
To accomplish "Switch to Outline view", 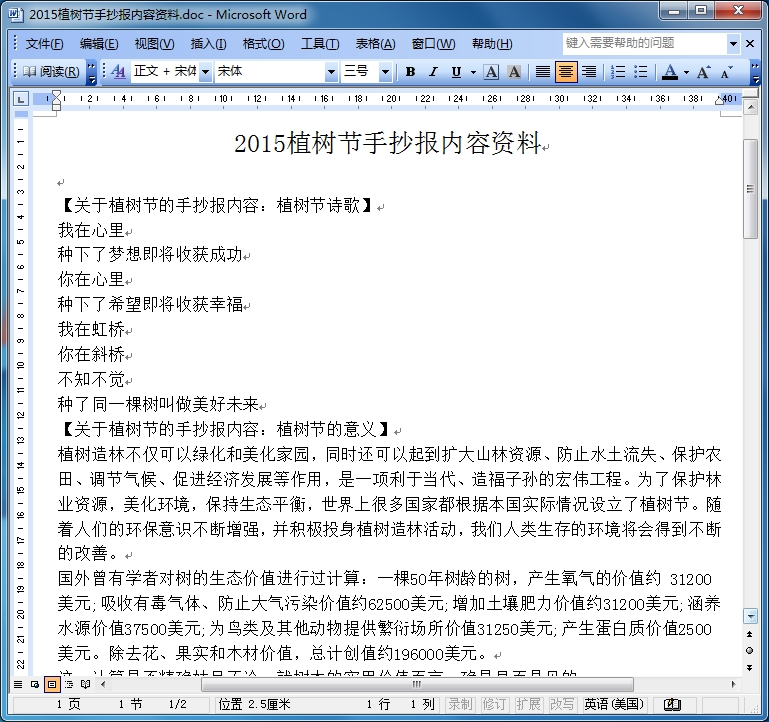I will [x=69, y=684].
